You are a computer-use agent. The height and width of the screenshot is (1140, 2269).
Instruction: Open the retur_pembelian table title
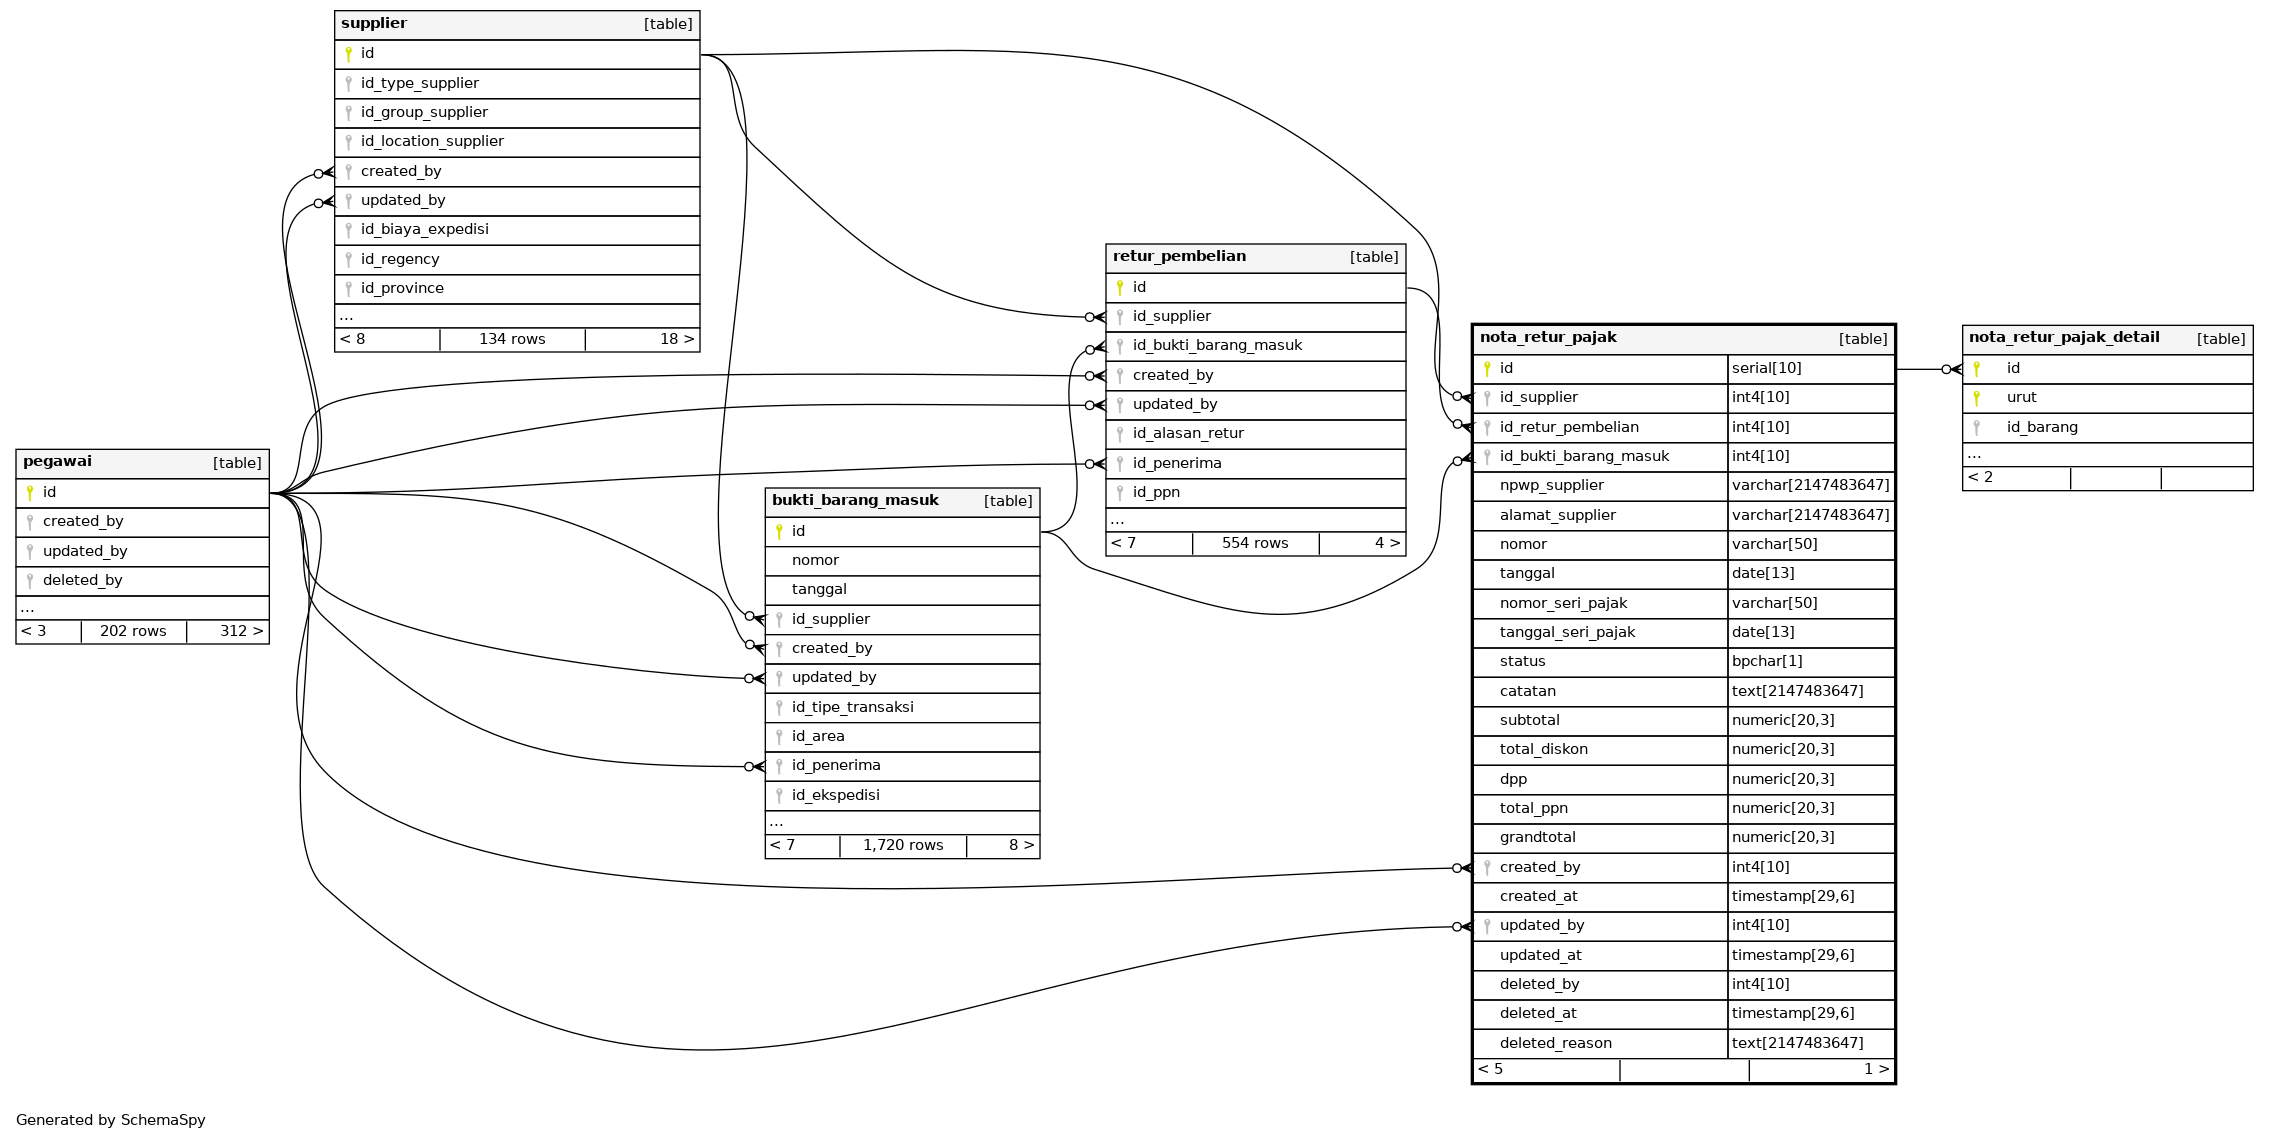pyautogui.click(x=1179, y=257)
